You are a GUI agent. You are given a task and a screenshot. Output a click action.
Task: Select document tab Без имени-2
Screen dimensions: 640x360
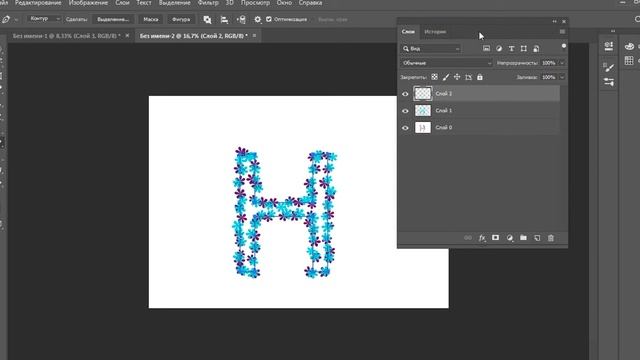pyautogui.click(x=193, y=36)
